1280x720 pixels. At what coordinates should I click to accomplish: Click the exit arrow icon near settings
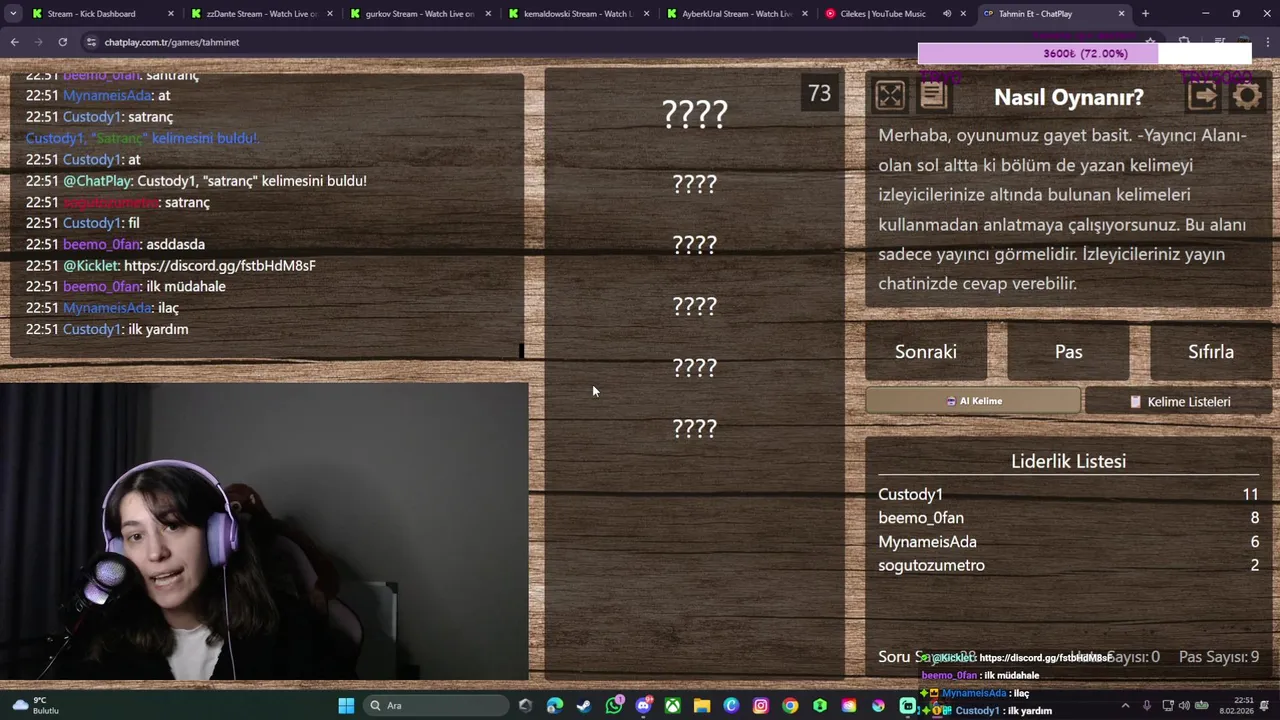click(1203, 96)
